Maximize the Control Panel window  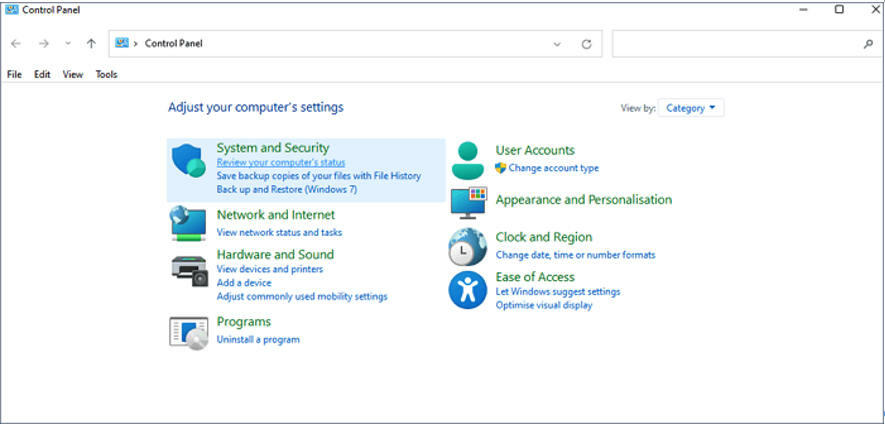pos(839,10)
